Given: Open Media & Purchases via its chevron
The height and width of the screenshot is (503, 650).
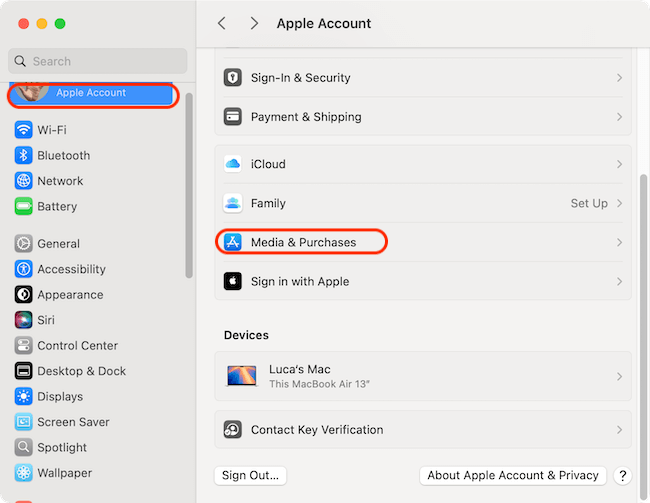Looking at the screenshot, I should (x=619, y=242).
